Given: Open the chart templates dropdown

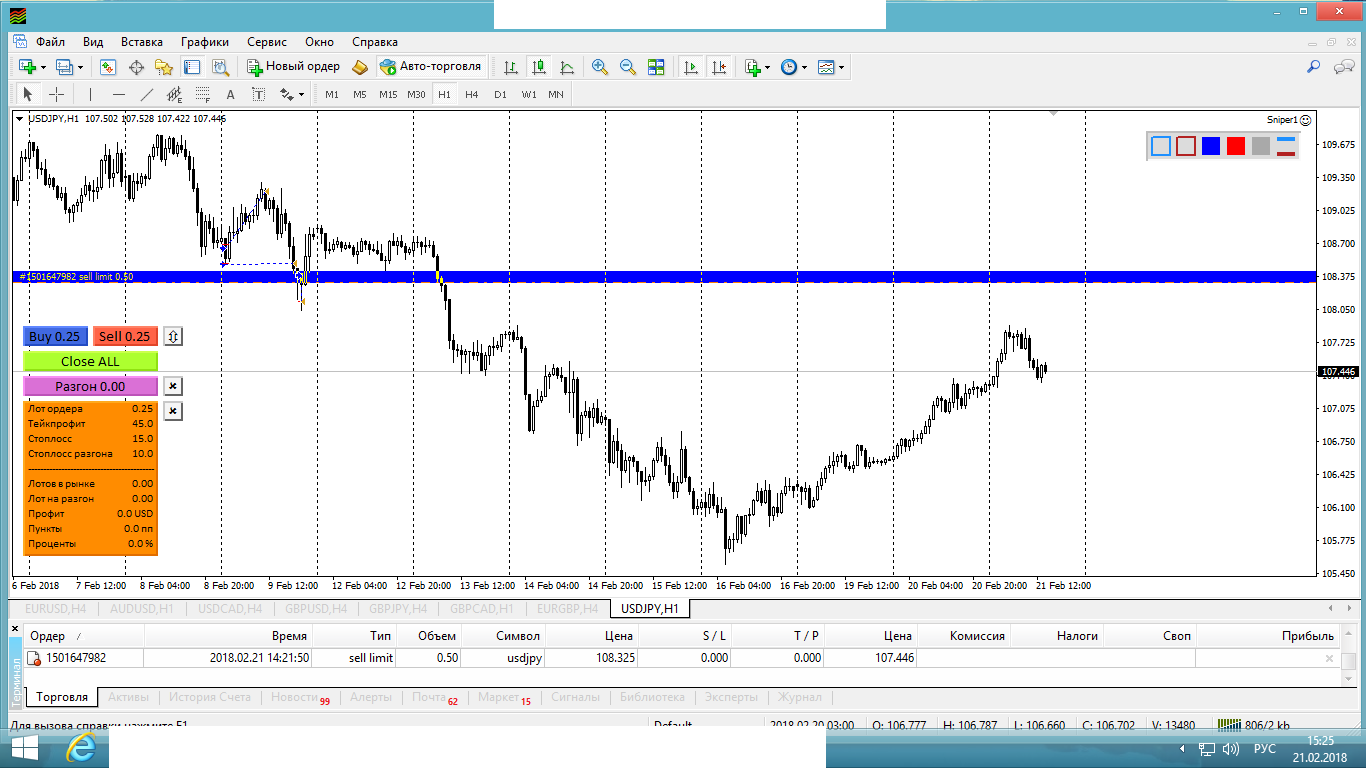Looking at the screenshot, I should [830, 67].
